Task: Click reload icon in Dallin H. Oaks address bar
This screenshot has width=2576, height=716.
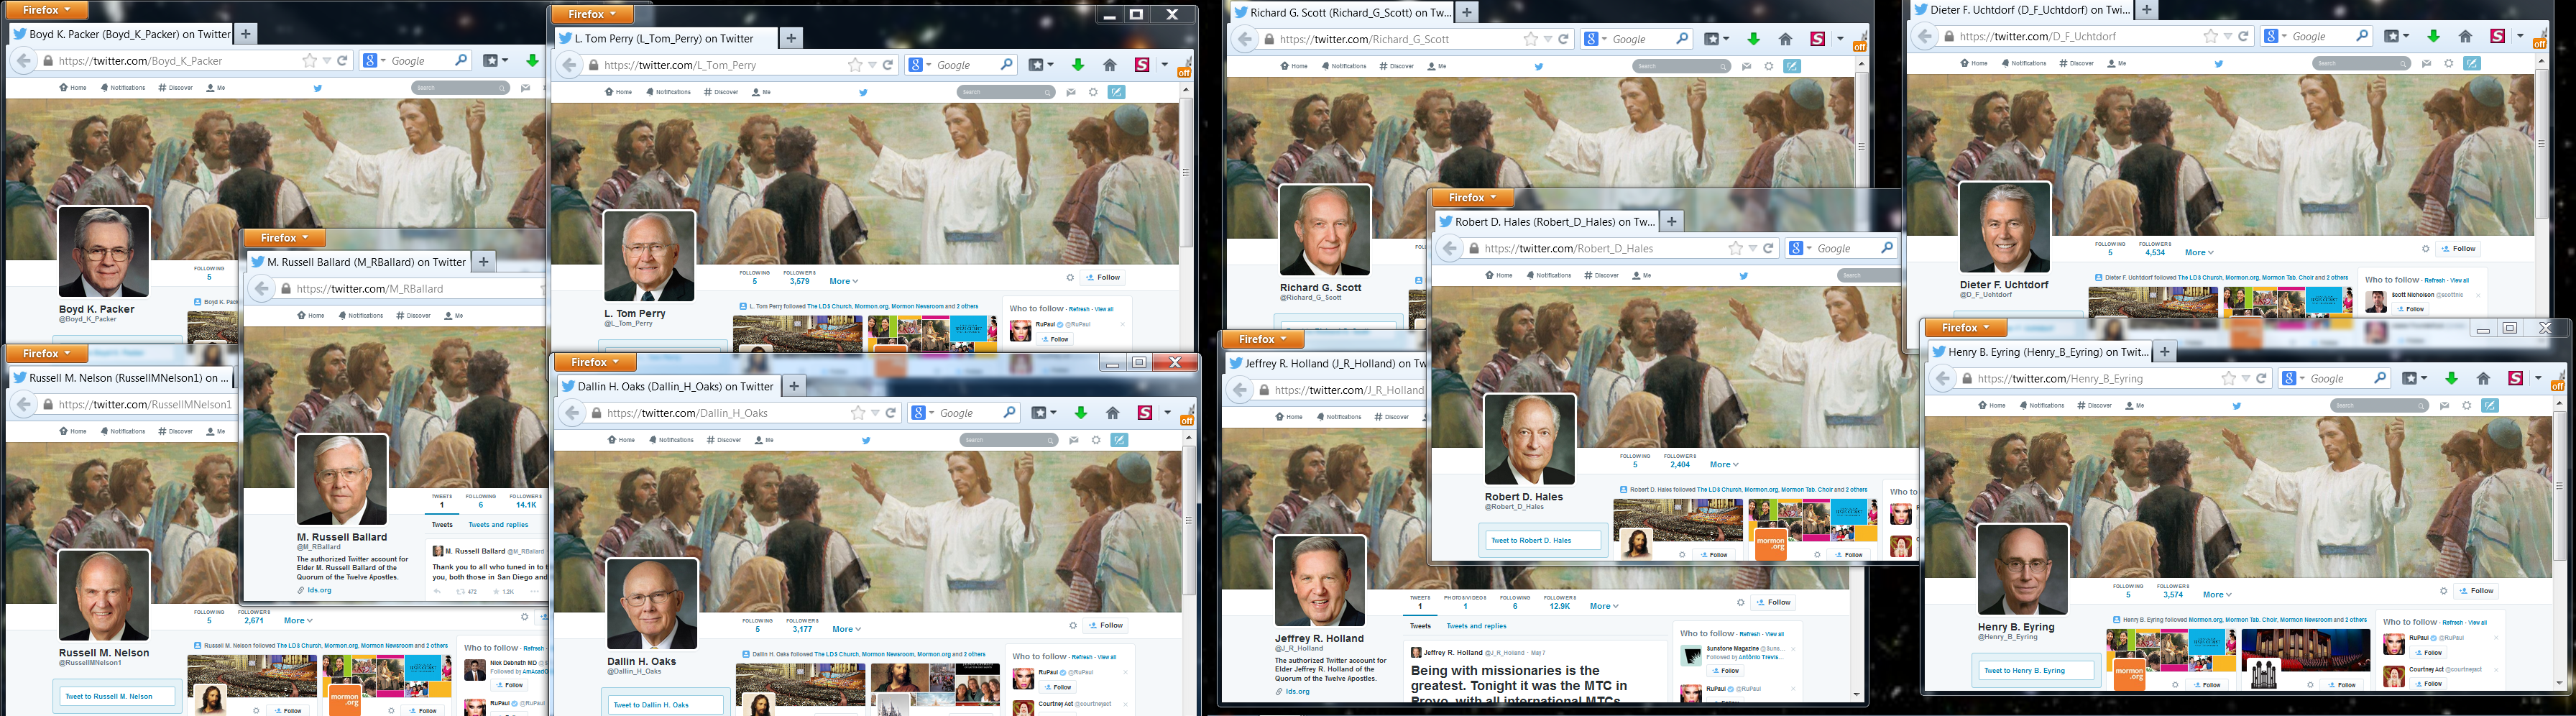Action: point(890,413)
